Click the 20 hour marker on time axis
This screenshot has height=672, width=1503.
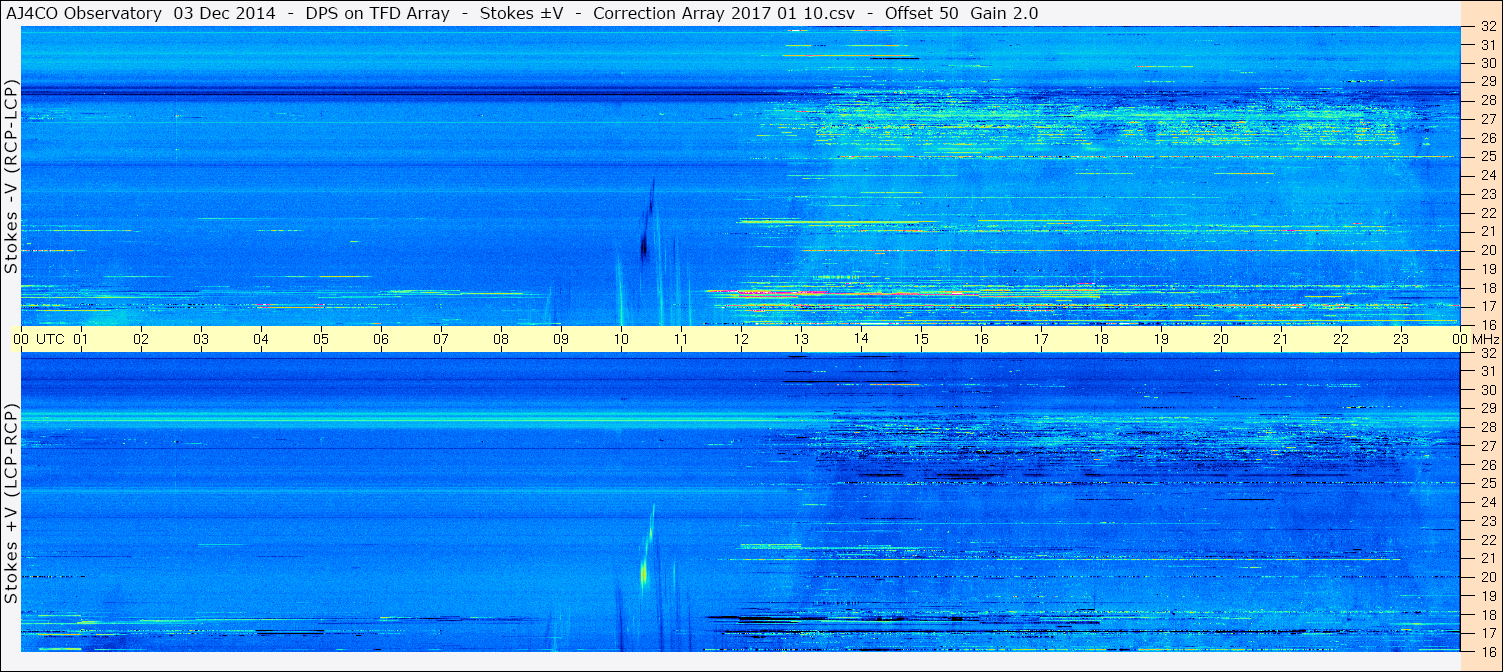[1221, 339]
